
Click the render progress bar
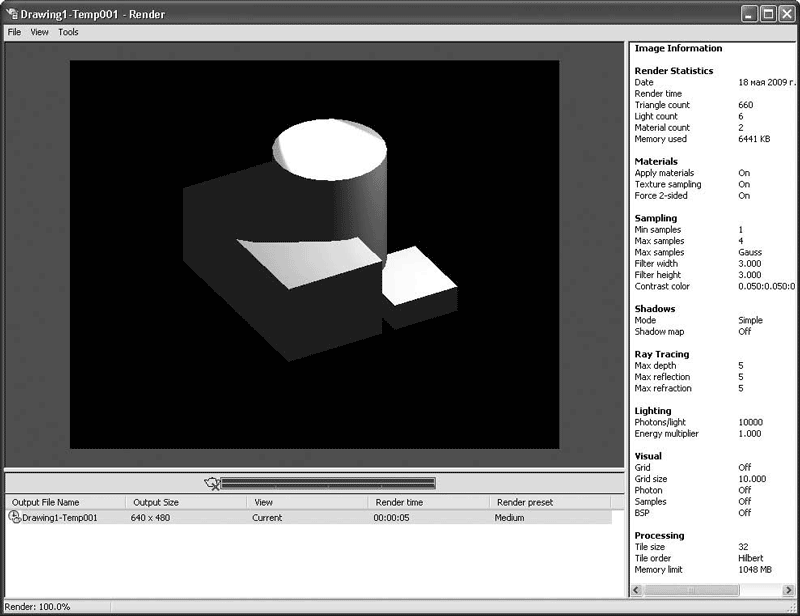tap(328, 483)
